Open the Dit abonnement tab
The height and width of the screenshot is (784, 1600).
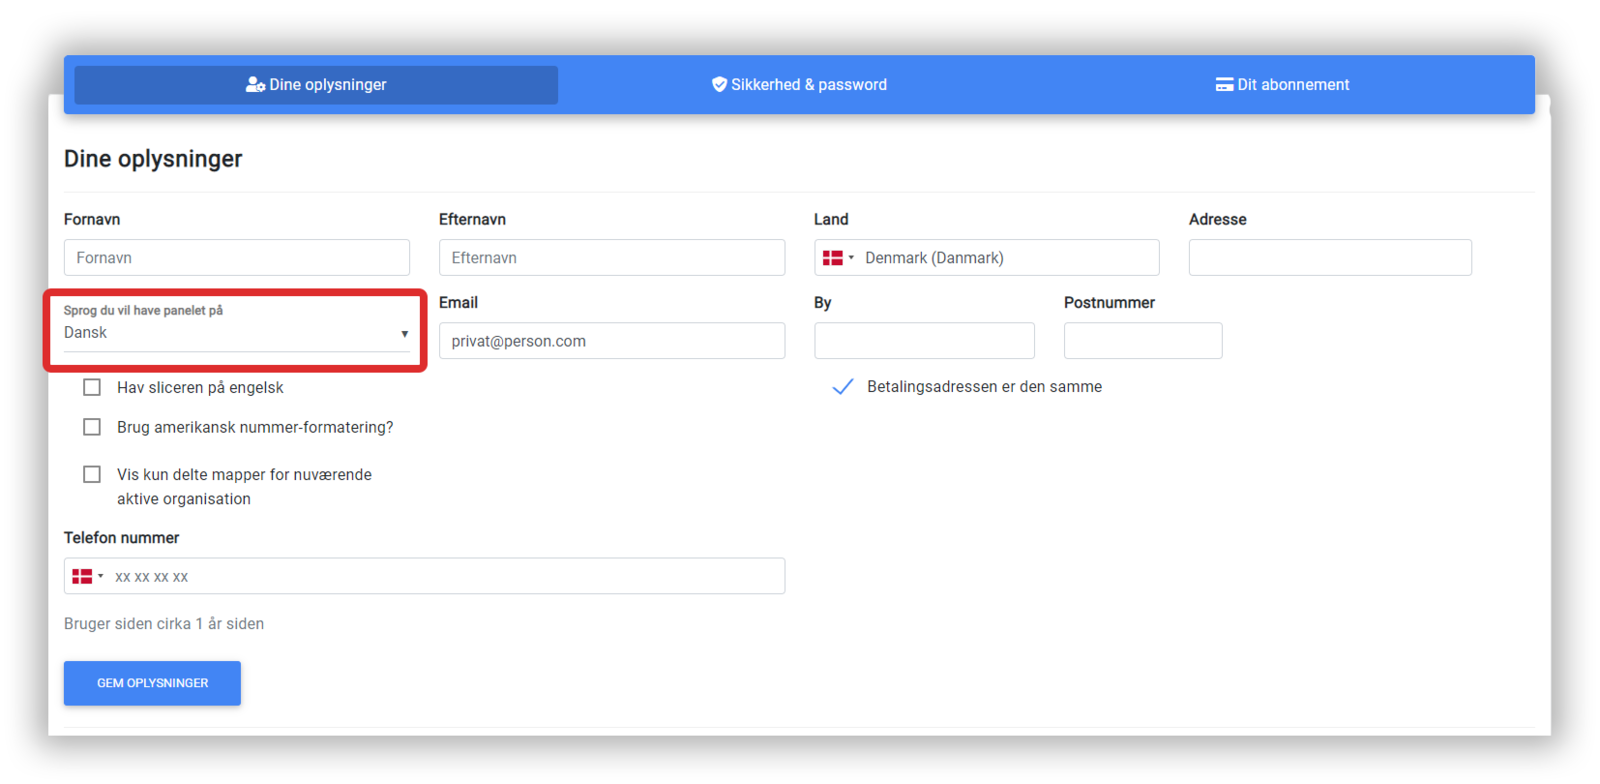click(1282, 85)
